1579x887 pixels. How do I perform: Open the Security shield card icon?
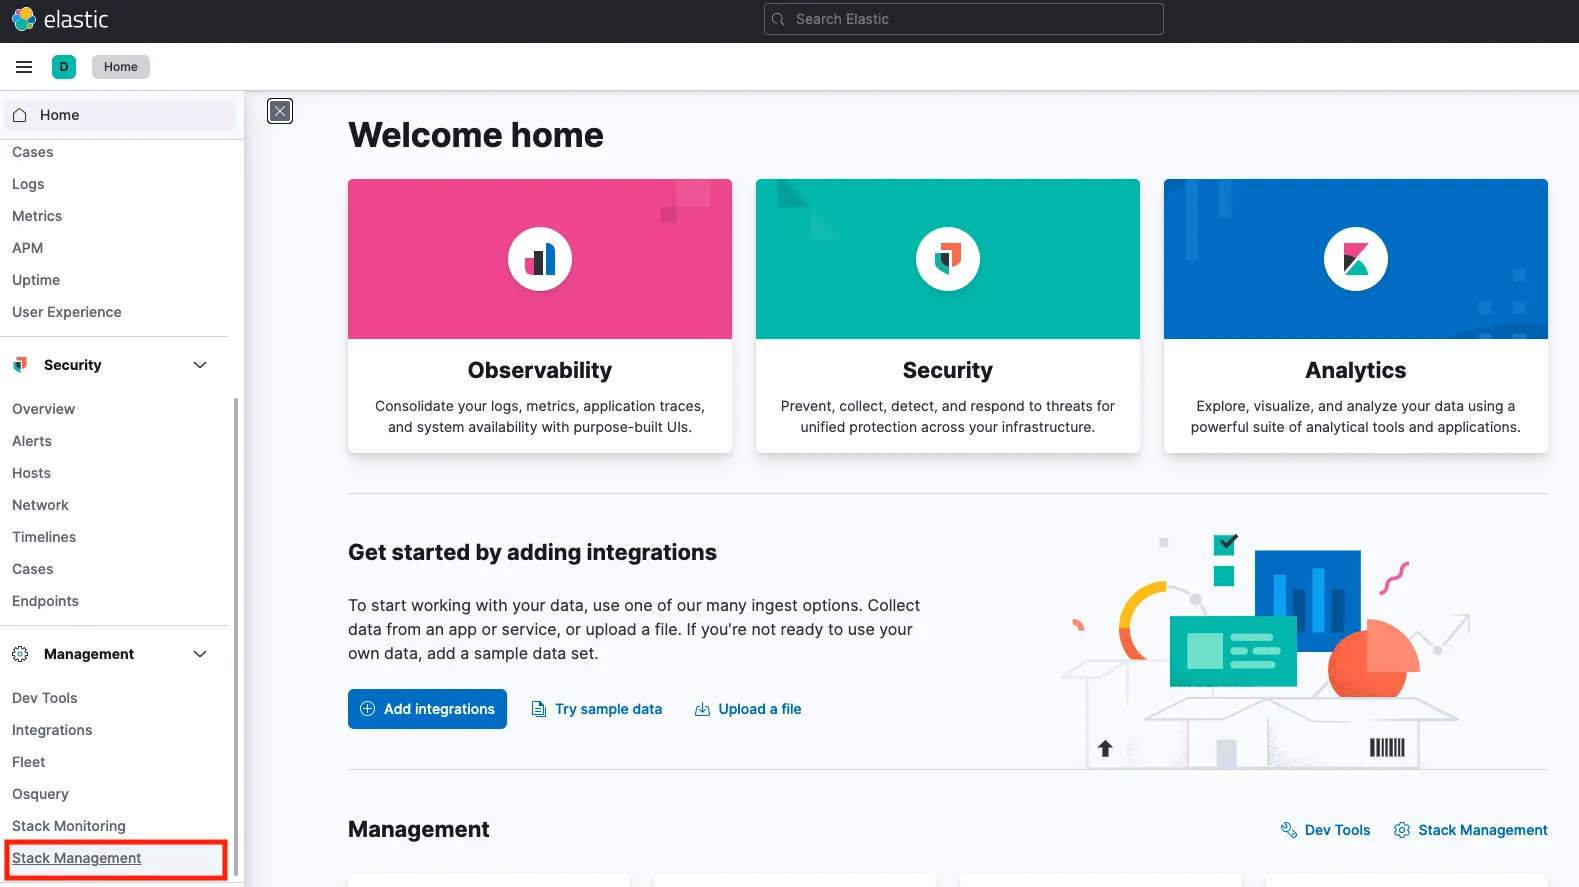click(x=947, y=259)
